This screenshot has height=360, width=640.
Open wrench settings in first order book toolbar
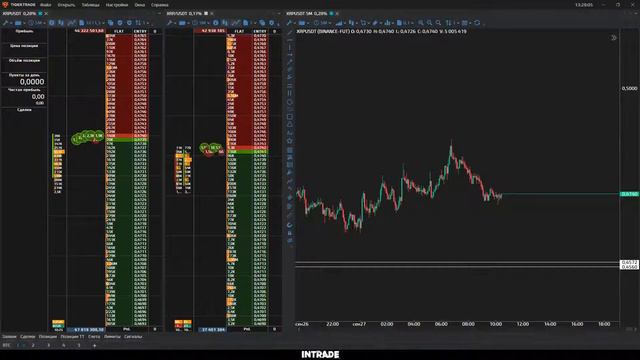pos(5,23)
